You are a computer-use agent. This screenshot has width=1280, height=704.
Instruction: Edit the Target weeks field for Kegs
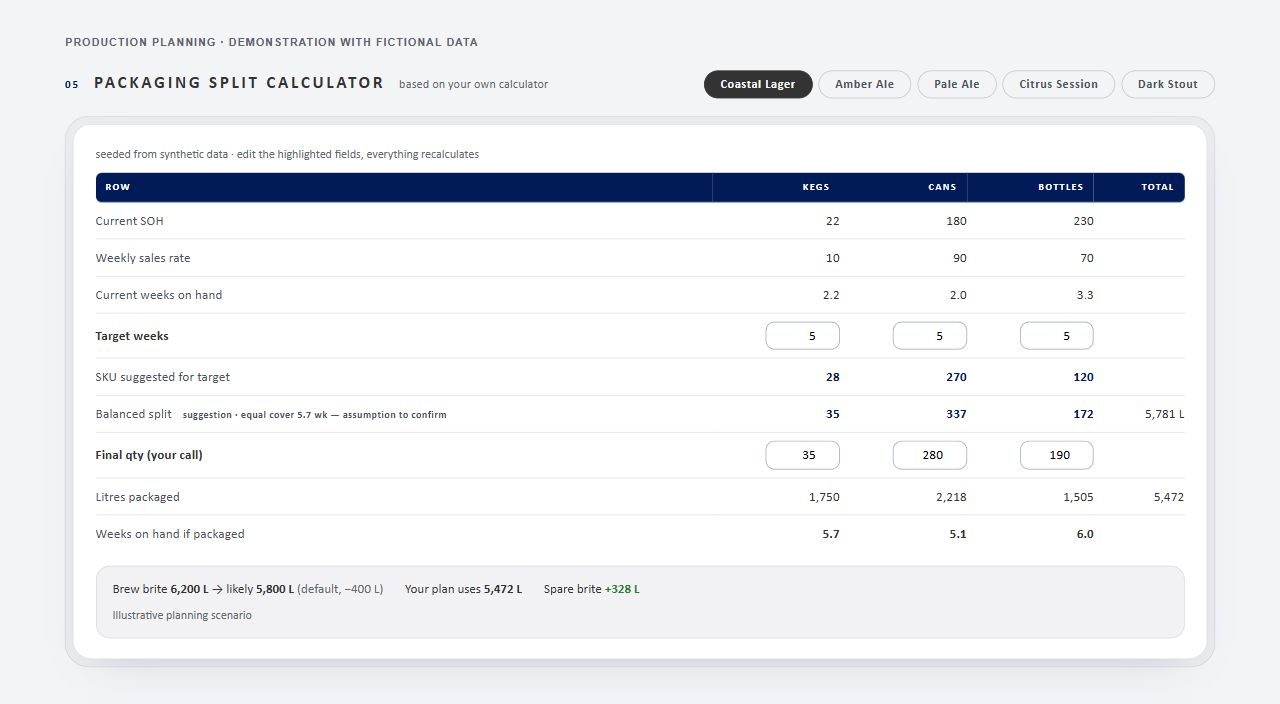pyautogui.click(x=803, y=336)
